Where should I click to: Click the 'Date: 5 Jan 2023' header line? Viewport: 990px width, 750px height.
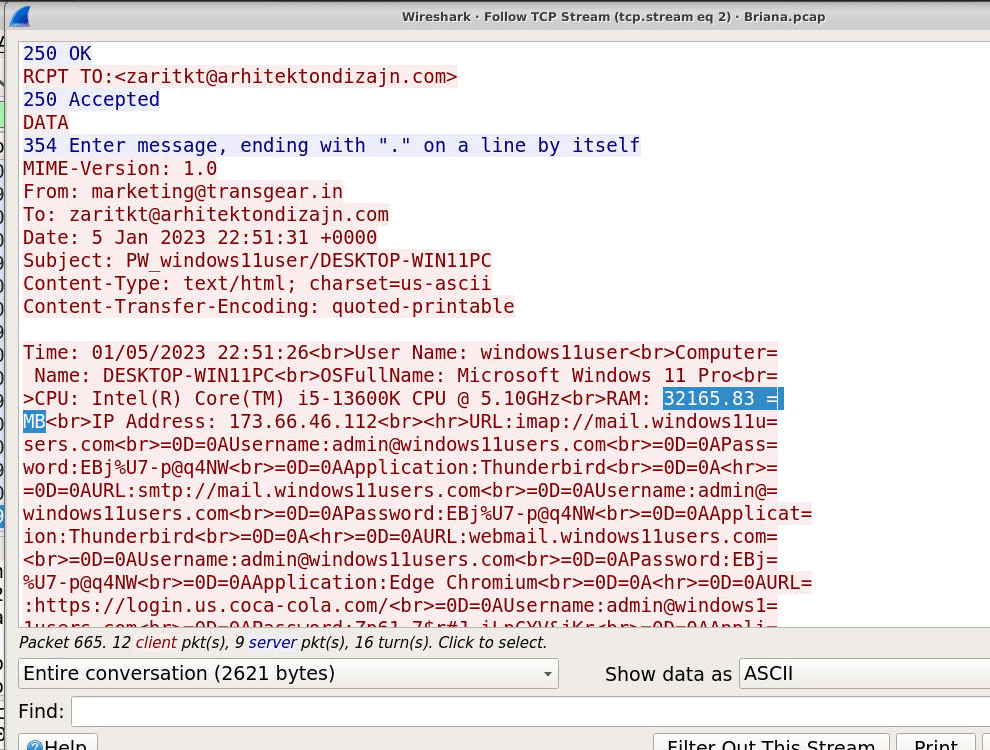[200, 237]
